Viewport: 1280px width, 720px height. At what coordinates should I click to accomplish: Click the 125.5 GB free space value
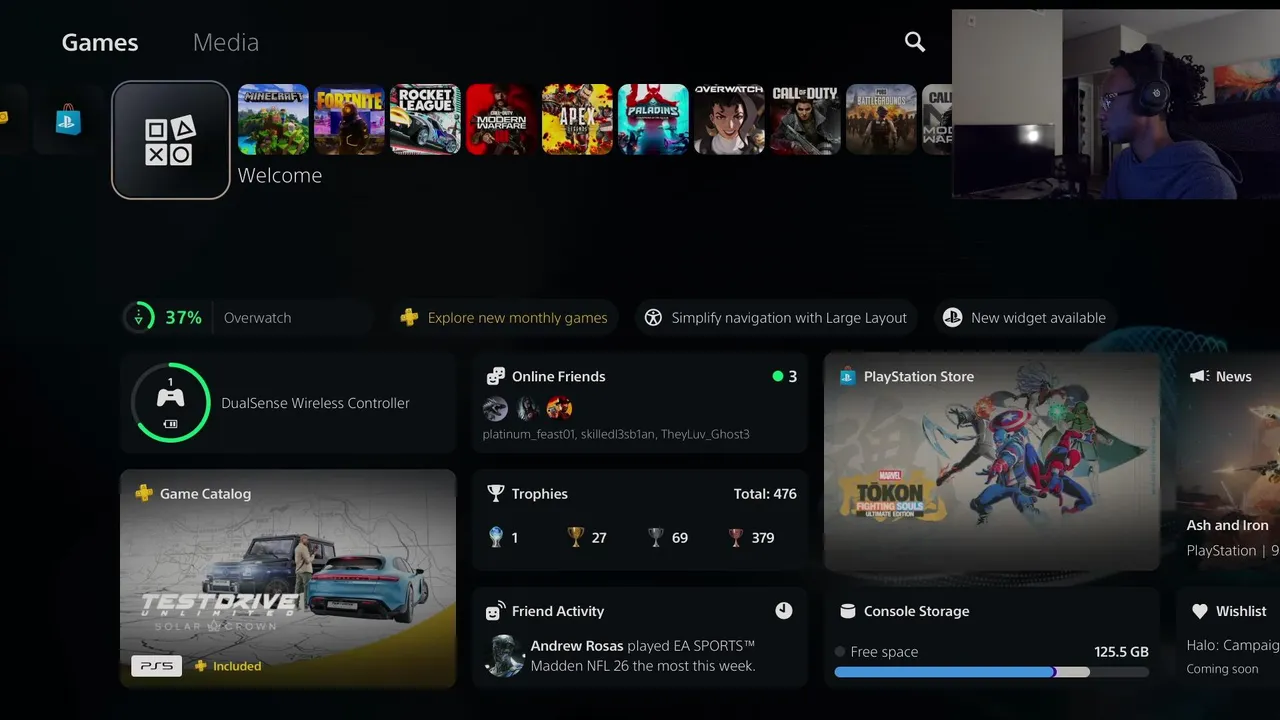coord(1121,652)
